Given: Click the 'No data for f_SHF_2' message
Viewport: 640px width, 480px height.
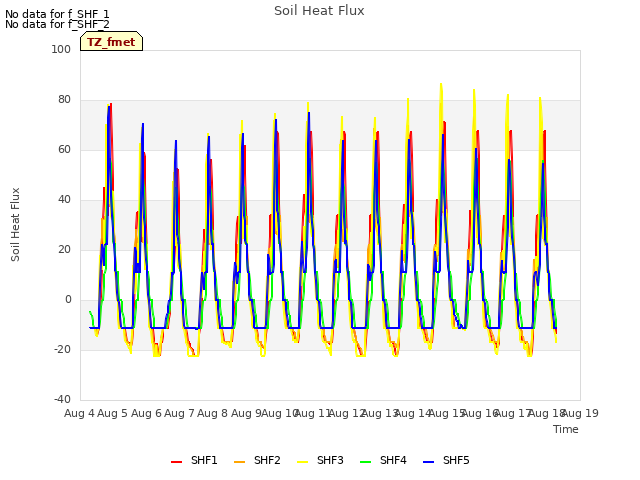Looking at the screenshot, I should 57,24.
